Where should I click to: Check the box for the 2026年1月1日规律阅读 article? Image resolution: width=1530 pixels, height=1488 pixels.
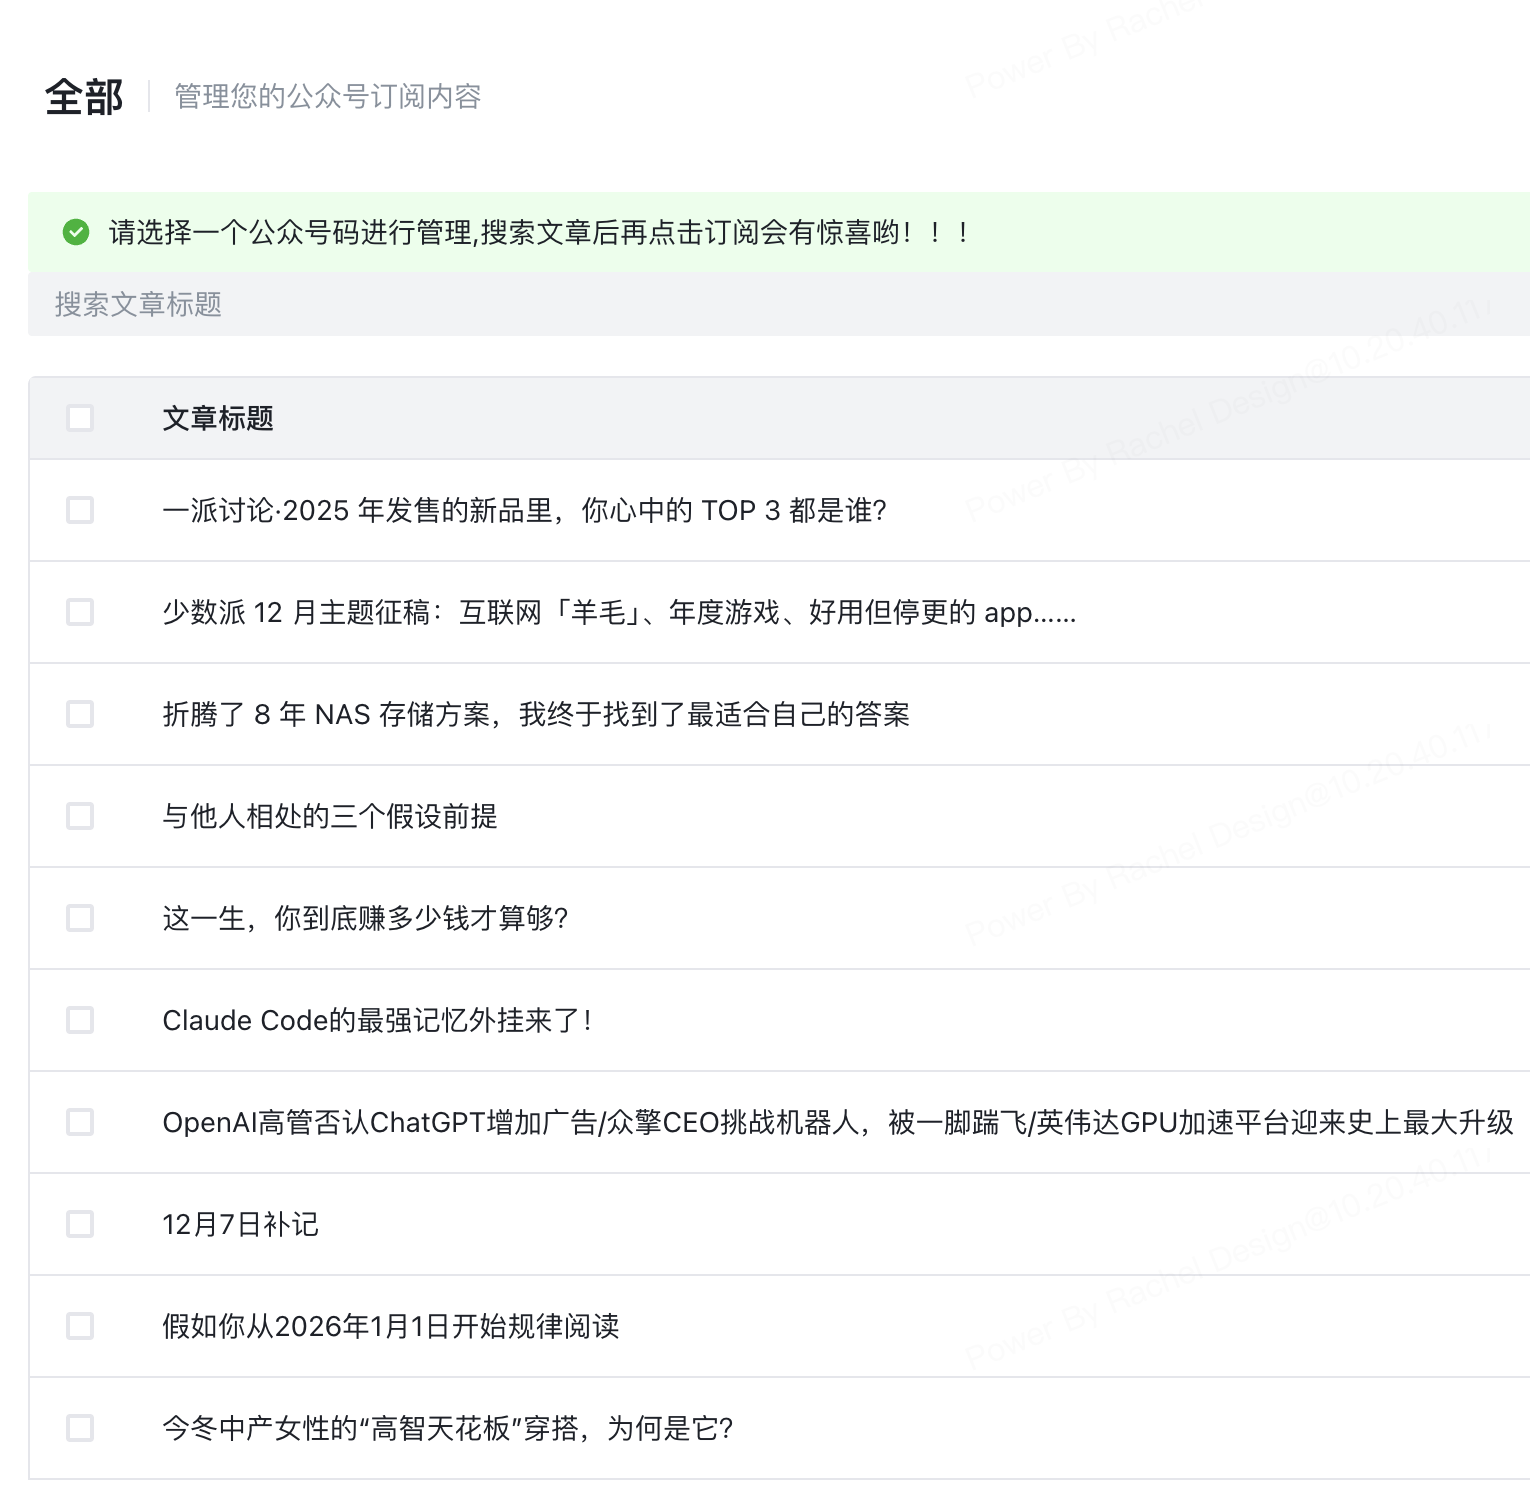pyautogui.click(x=80, y=1327)
